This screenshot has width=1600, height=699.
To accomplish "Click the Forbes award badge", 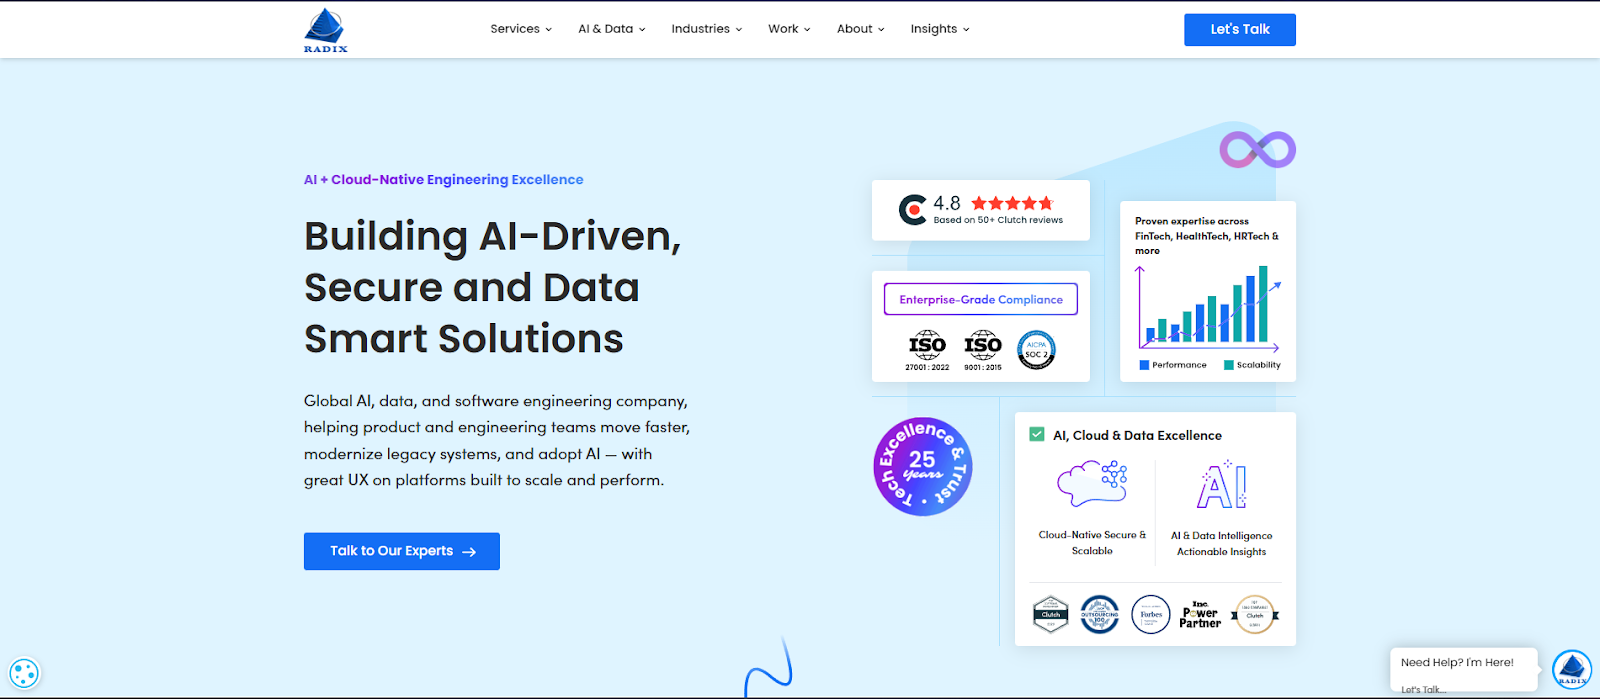I will tap(1151, 614).
